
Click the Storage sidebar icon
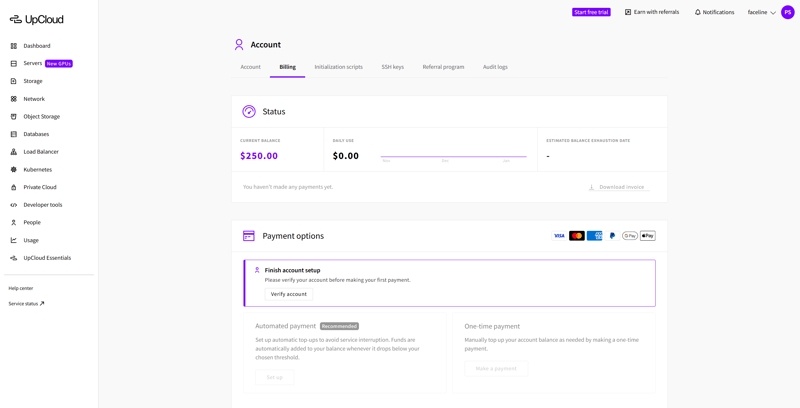point(14,81)
